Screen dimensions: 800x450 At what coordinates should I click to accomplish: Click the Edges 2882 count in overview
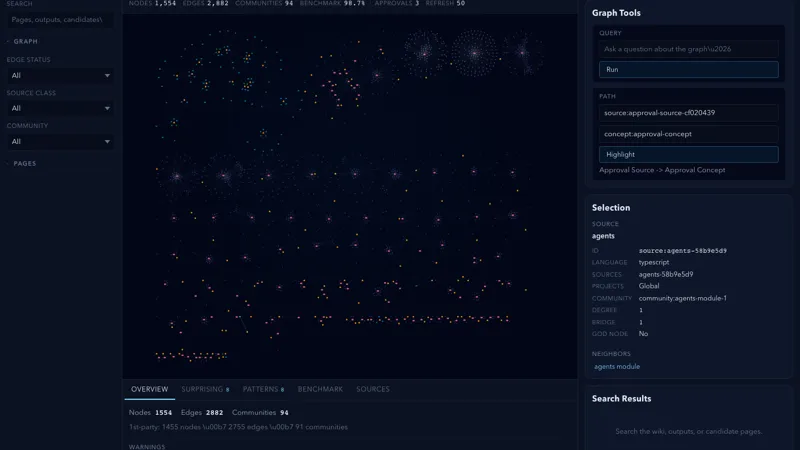pos(202,412)
